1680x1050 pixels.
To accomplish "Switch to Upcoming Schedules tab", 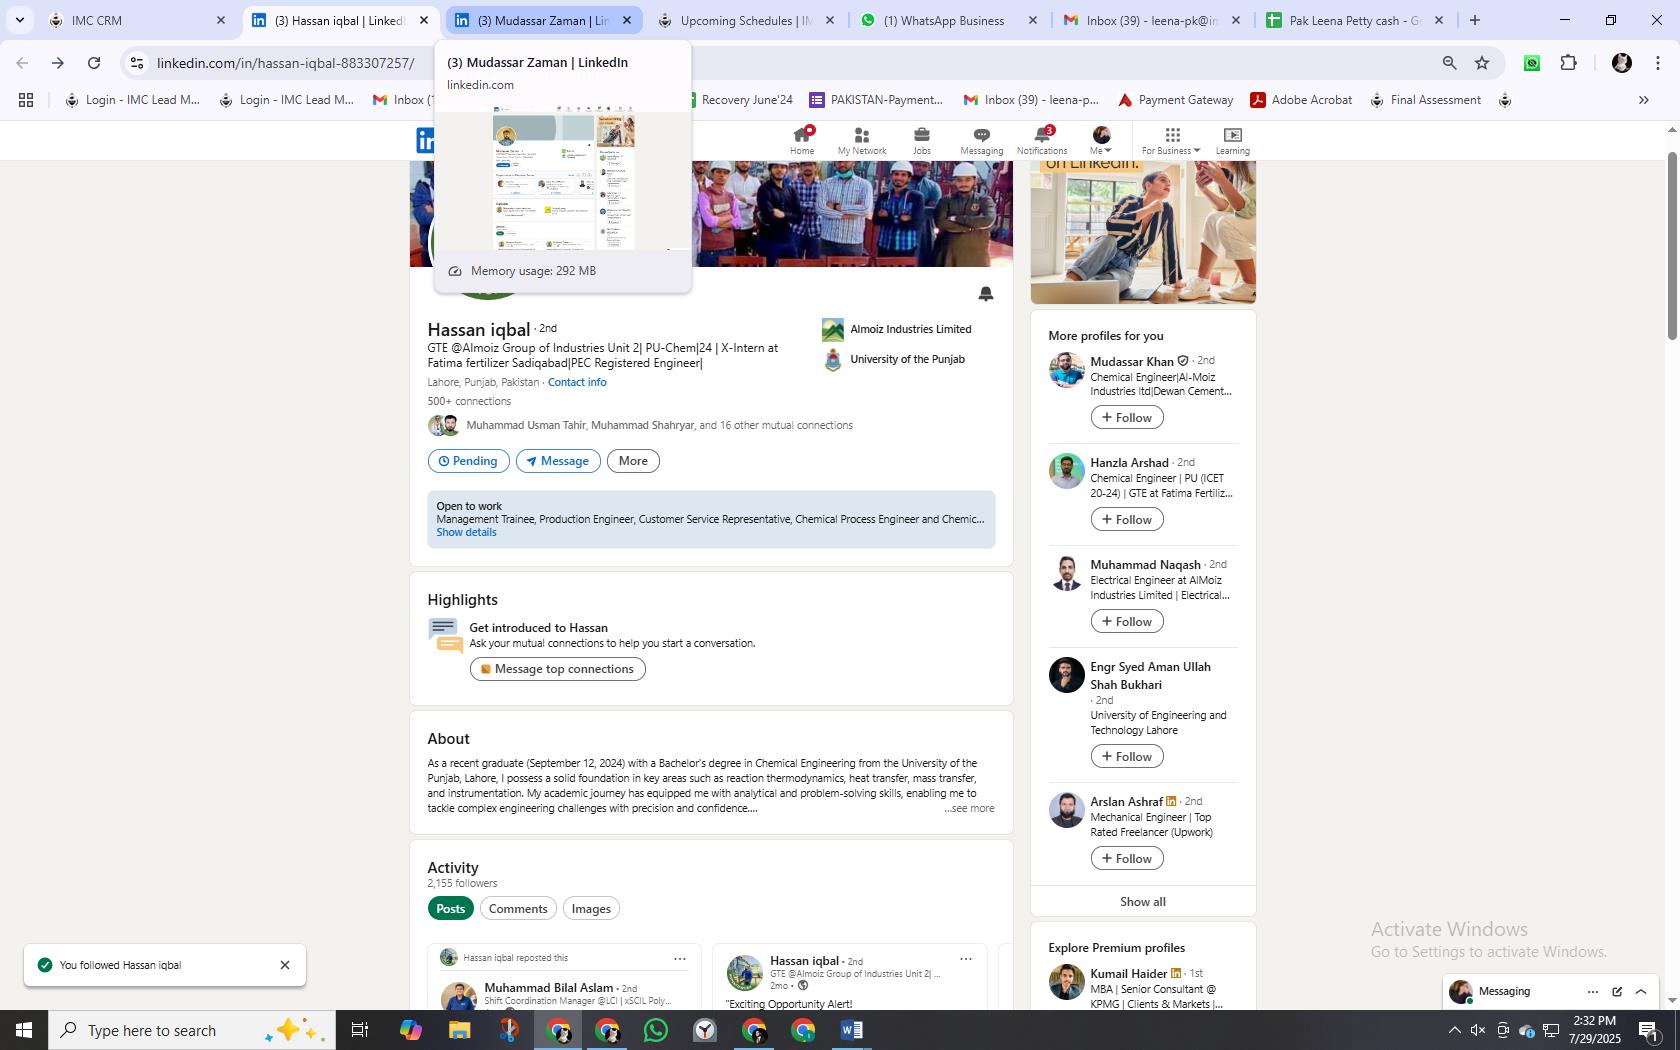I will point(745,20).
